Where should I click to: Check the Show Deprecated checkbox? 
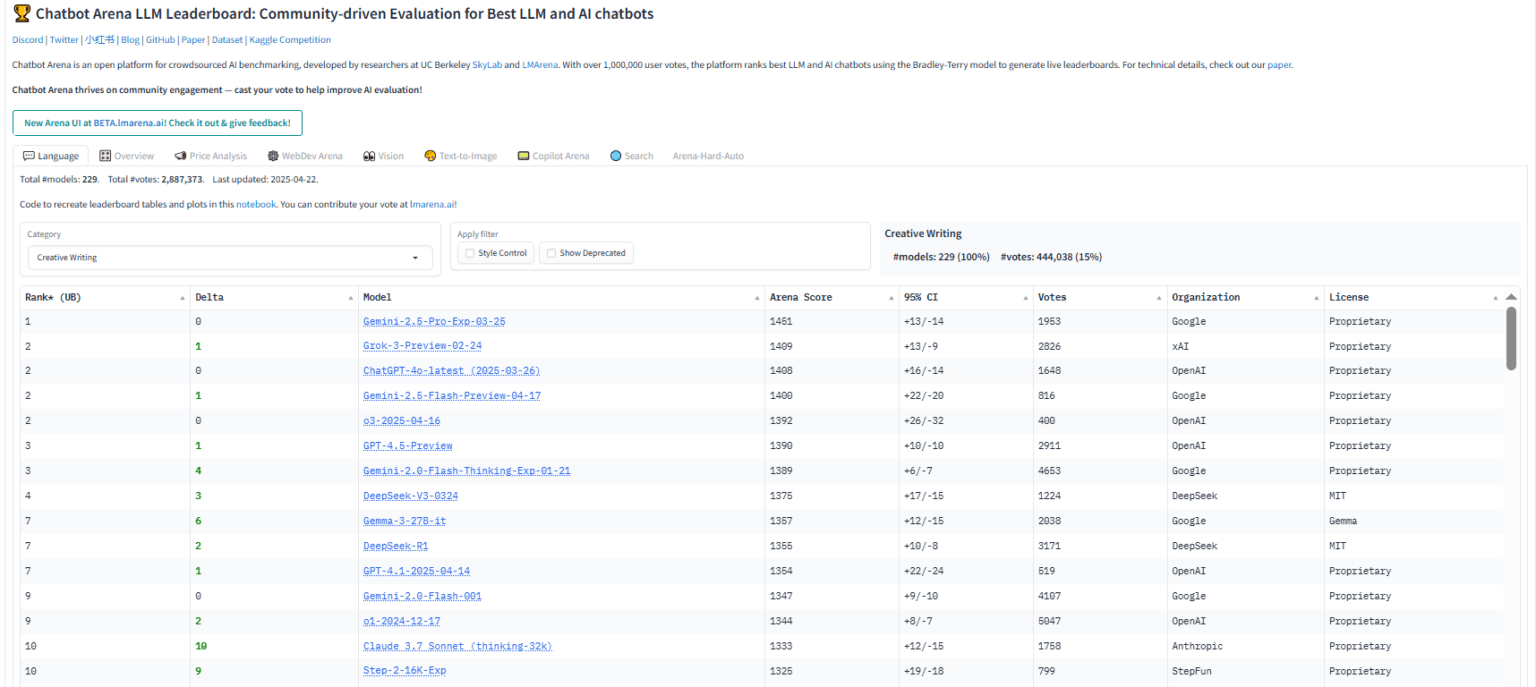tap(551, 253)
